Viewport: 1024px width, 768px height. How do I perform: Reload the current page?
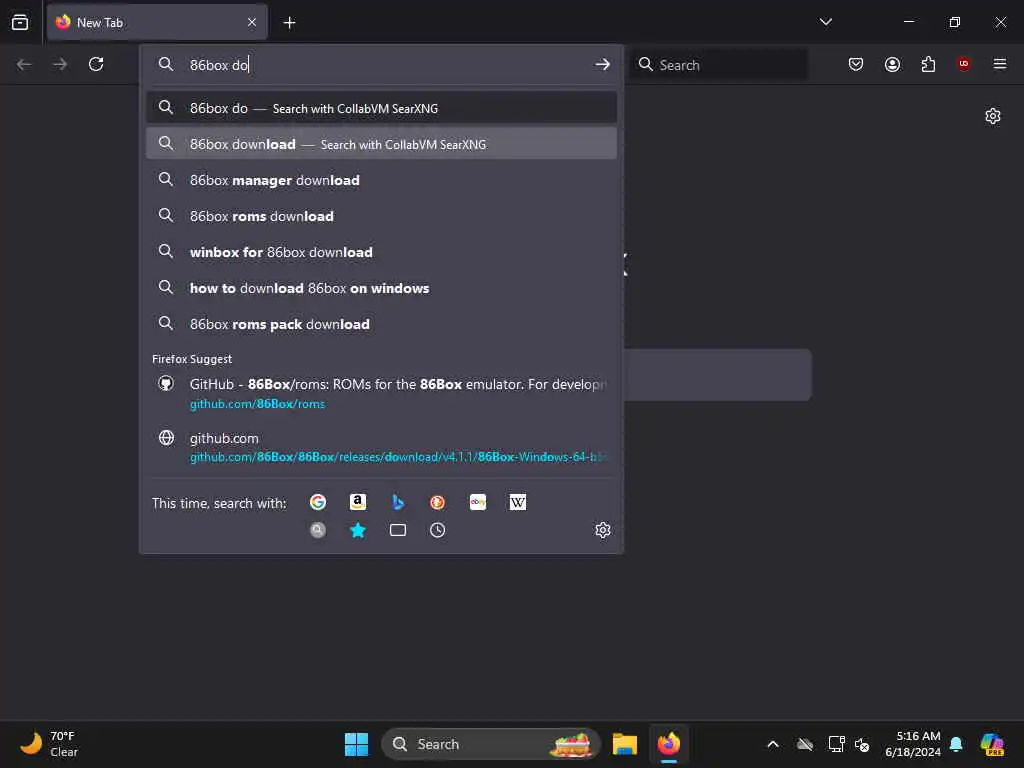point(96,64)
